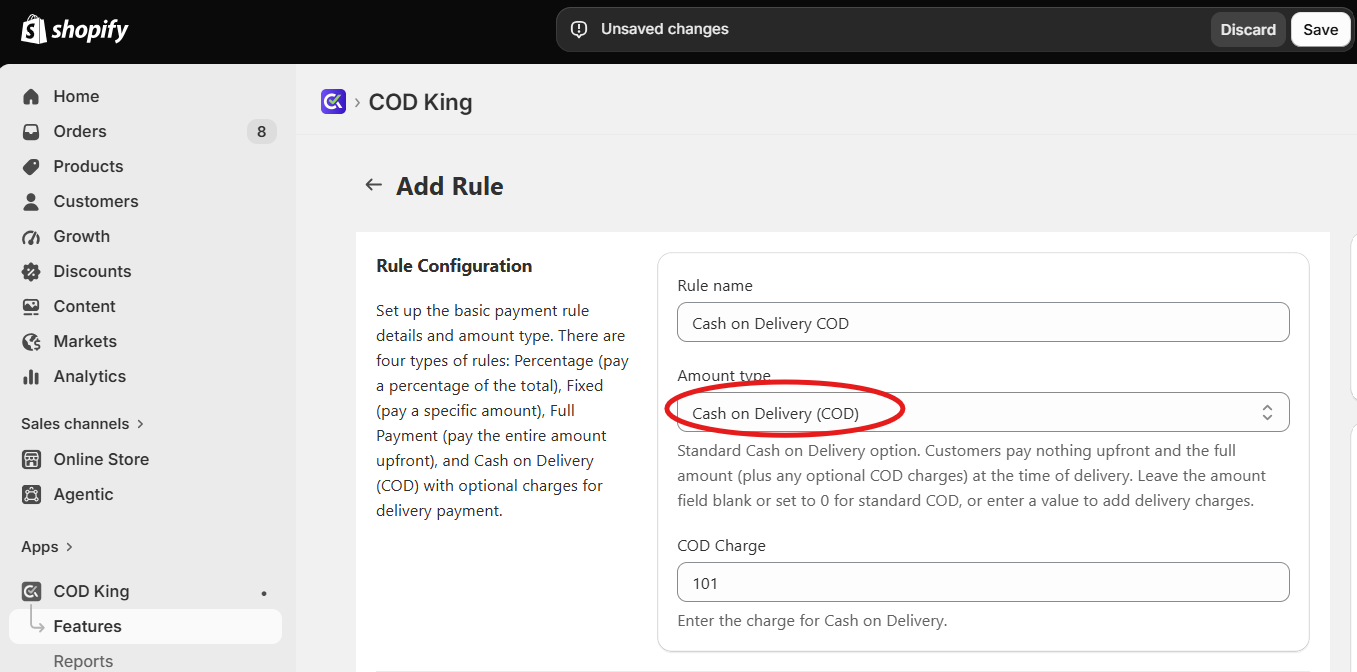Click the Apps heading
The image size is (1357, 672).
(40, 547)
